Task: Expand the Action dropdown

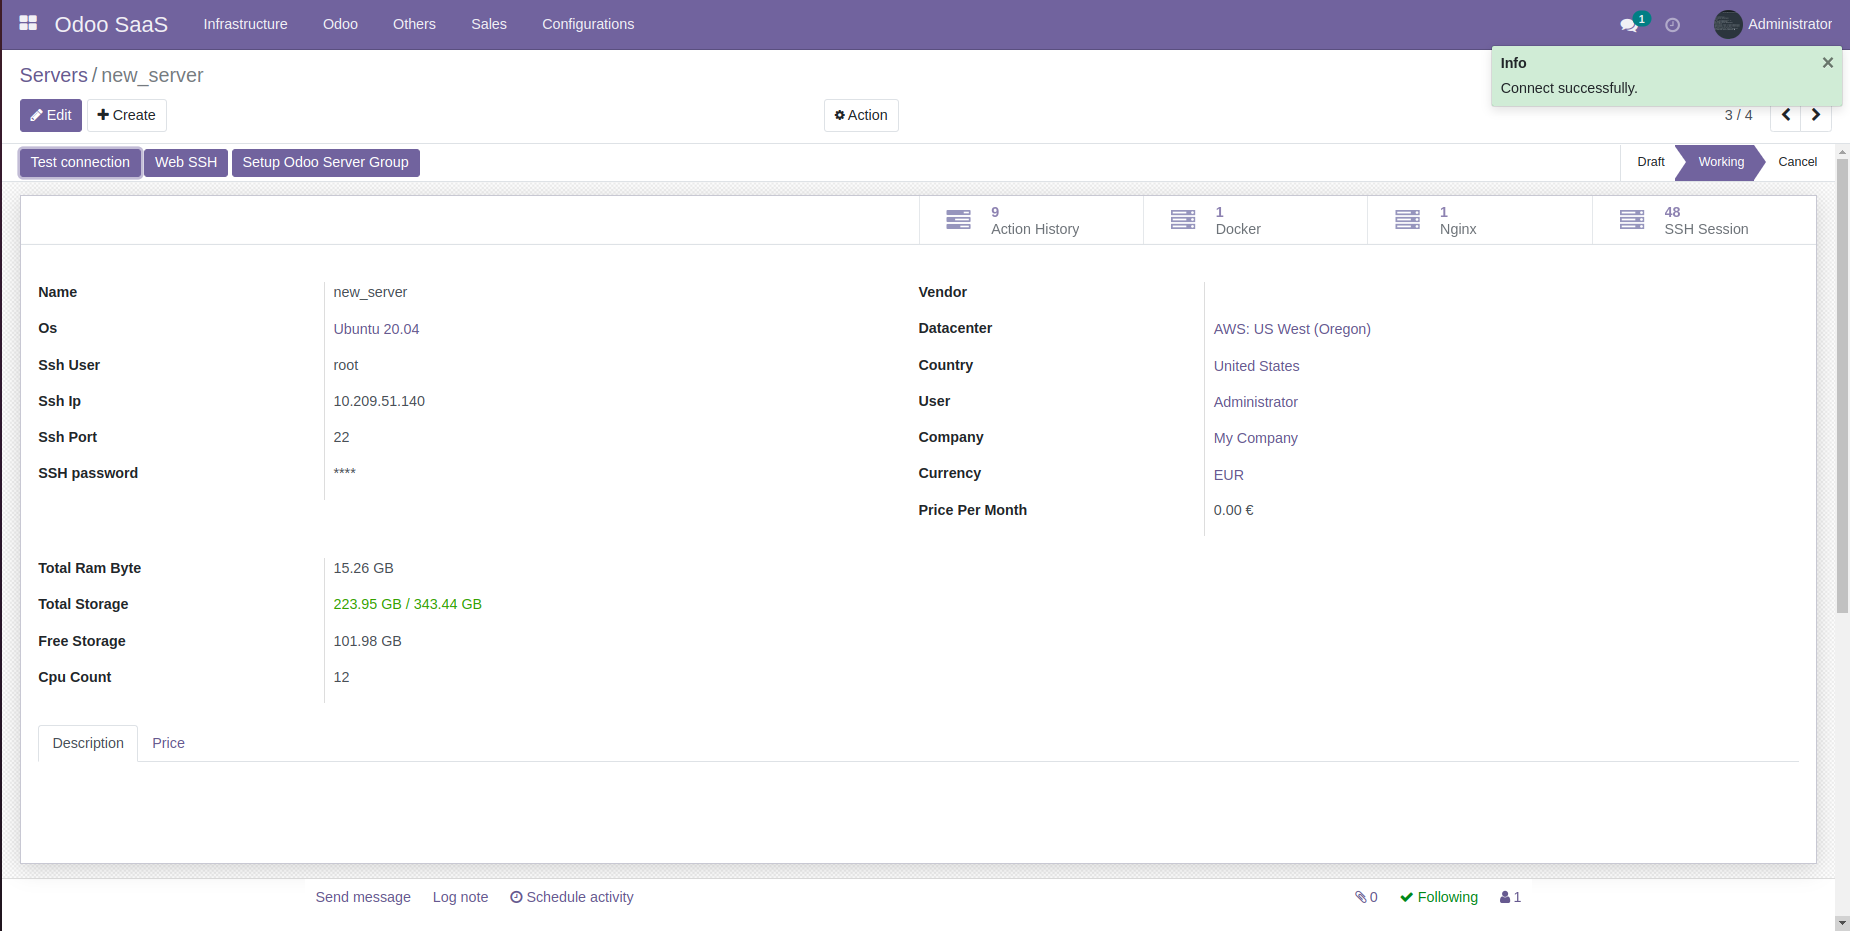Action: coord(861,115)
